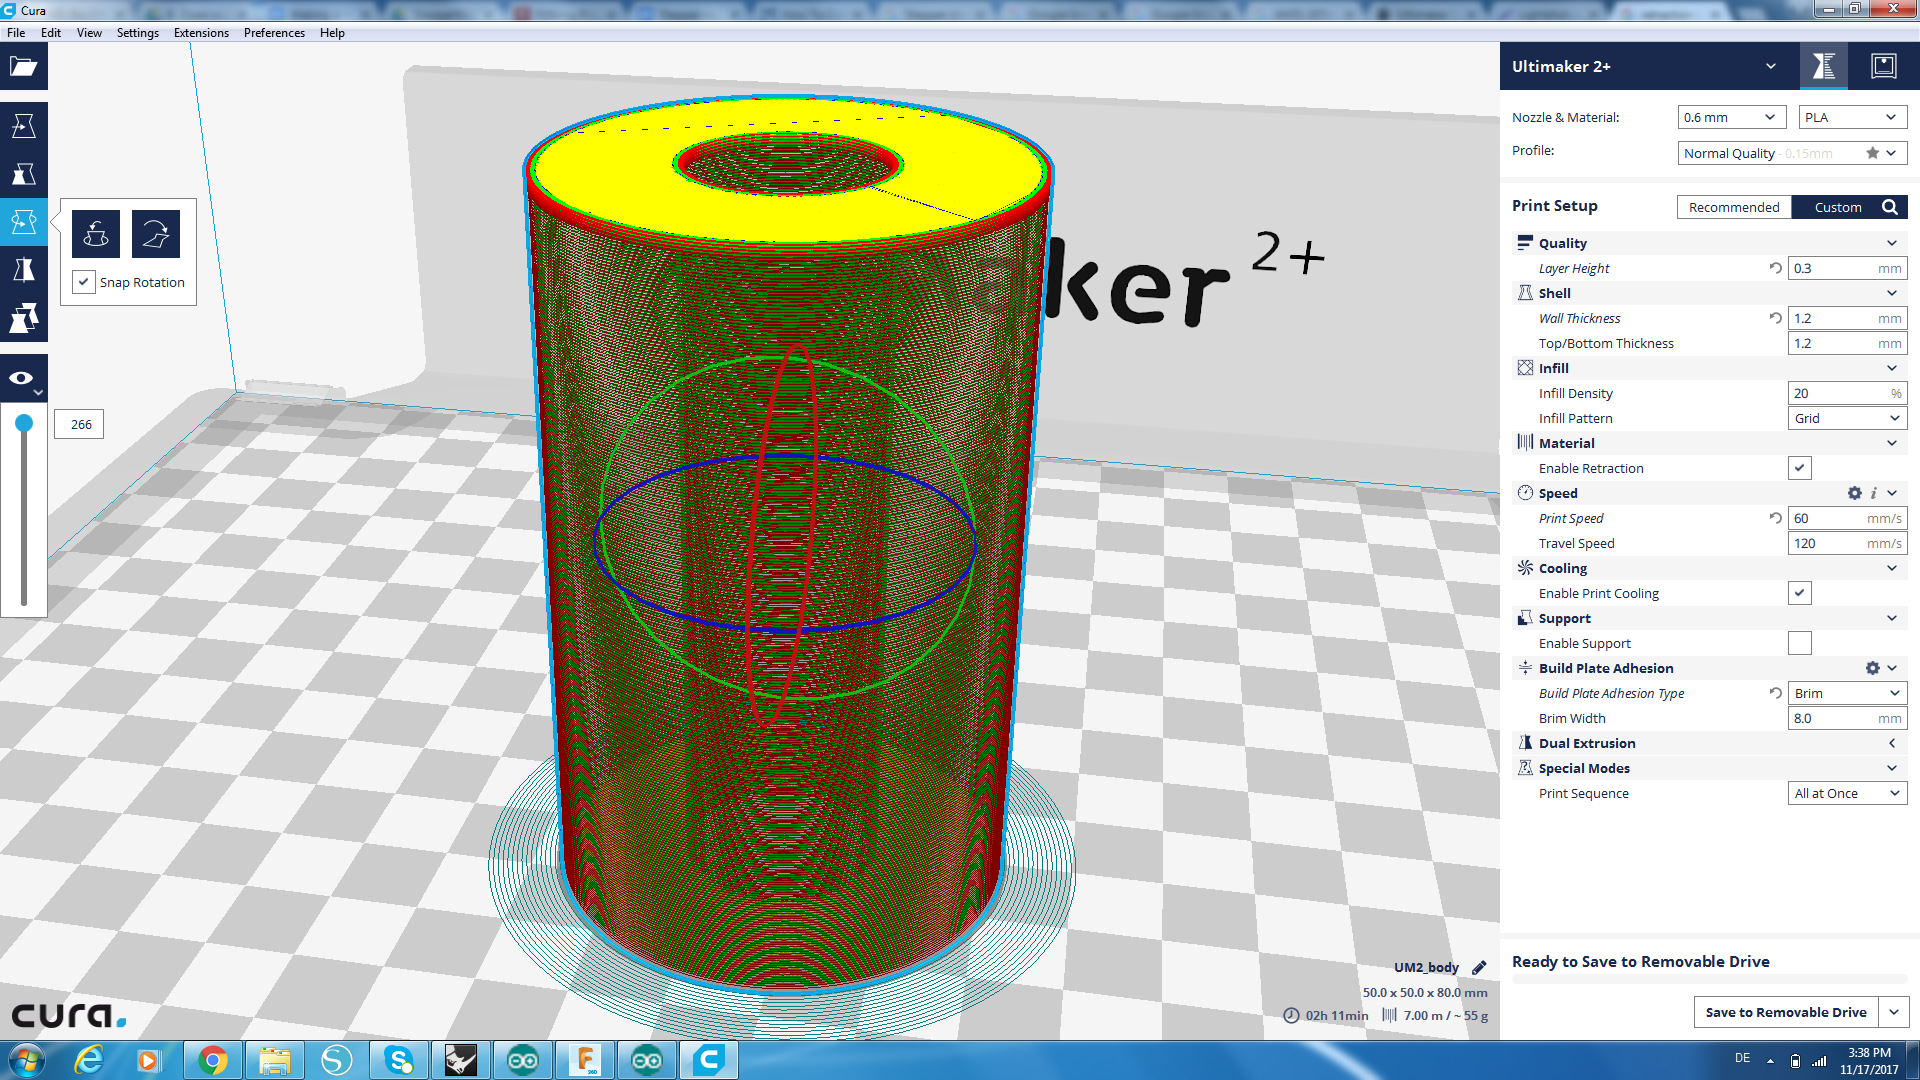Switch to the Monitor stage icon
The width and height of the screenshot is (1920, 1080).
[1883, 67]
